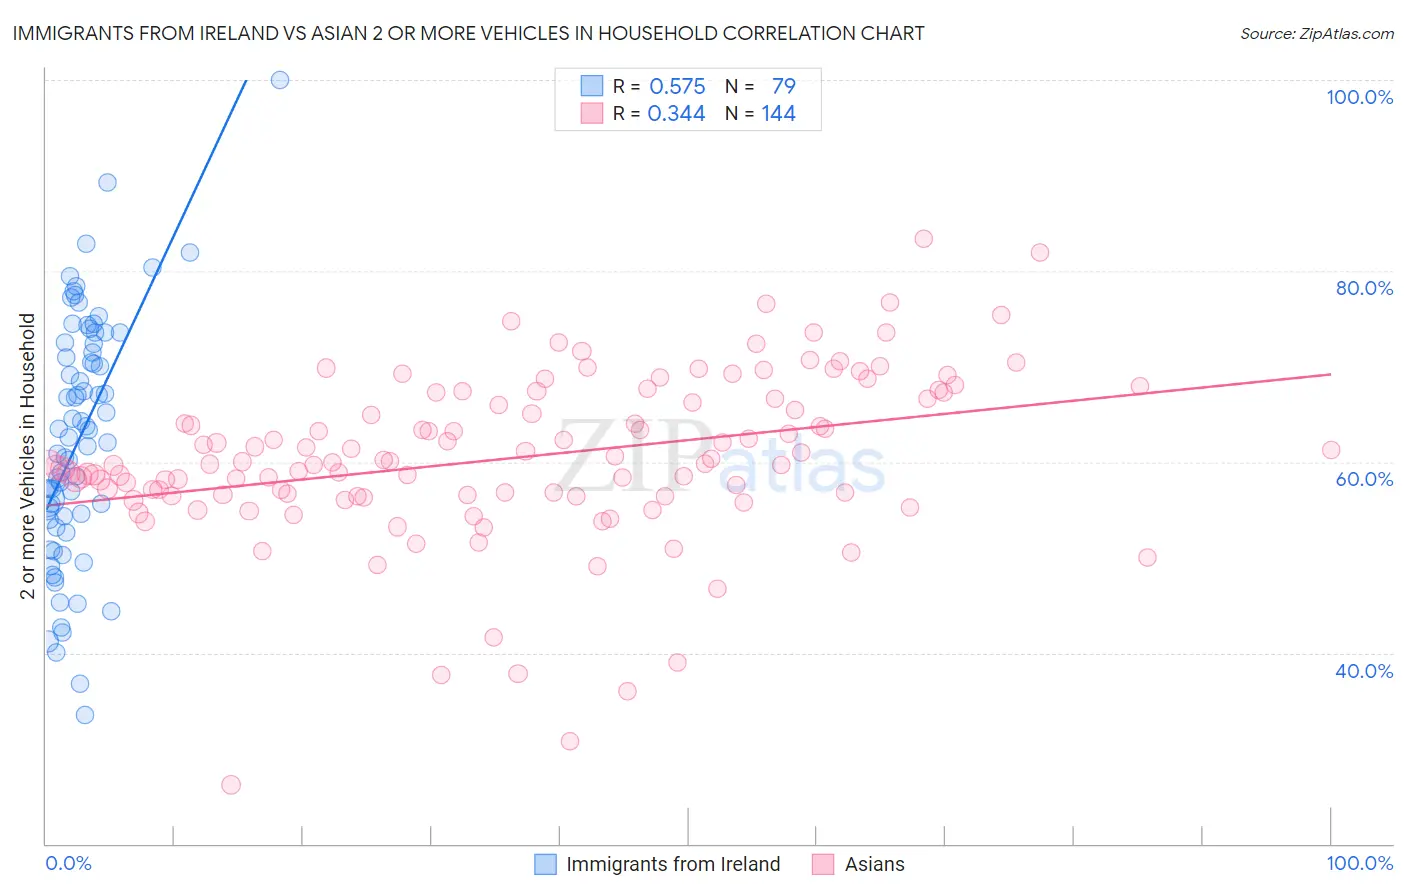The image size is (1406, 892).
Task: Click the topmost blue point near 100%
Action: tap(280, 80)
